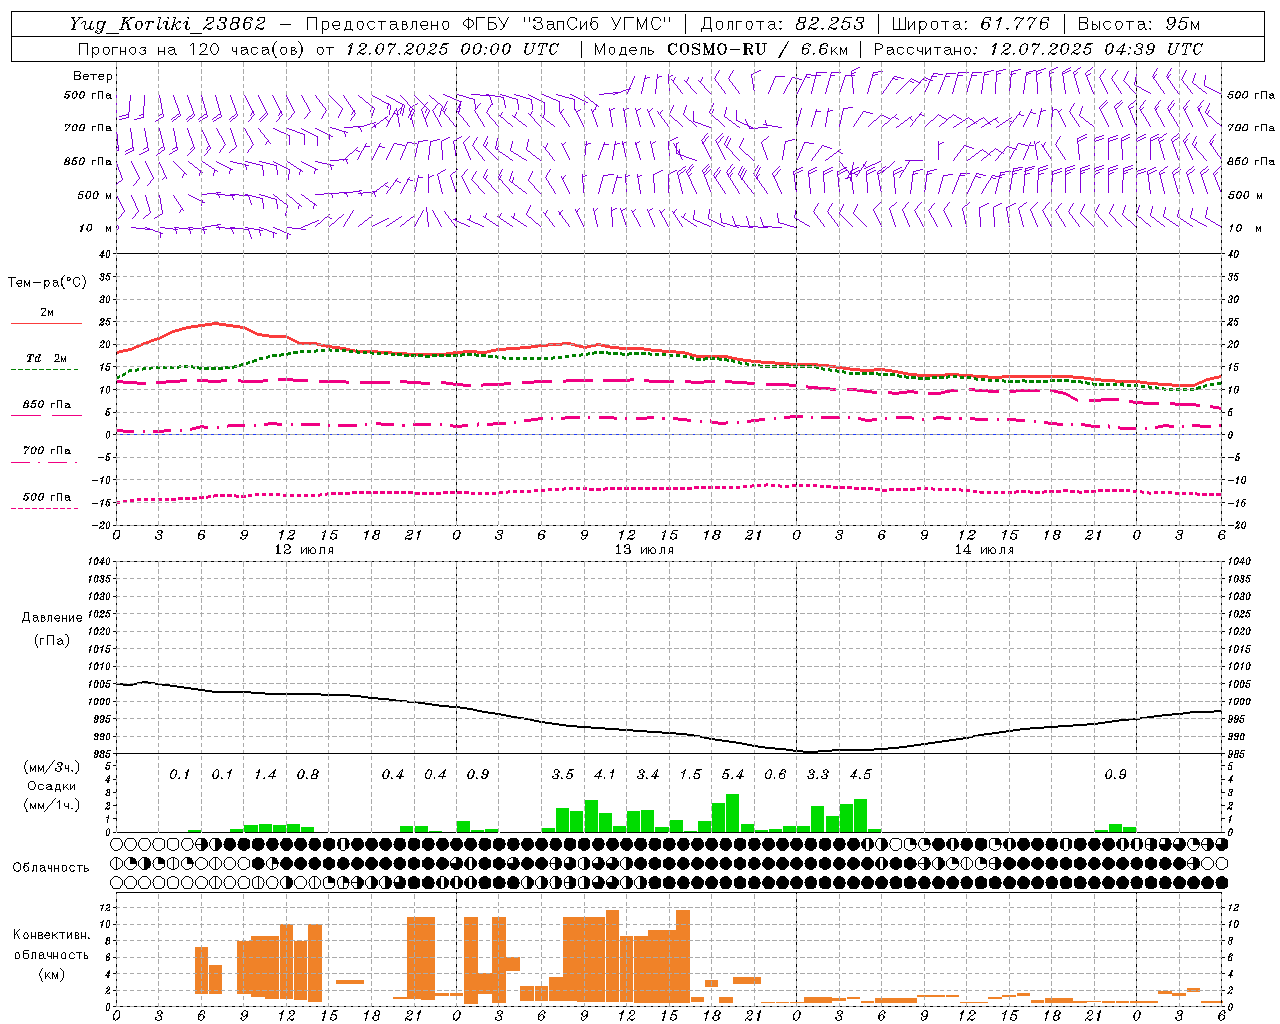Image resolution: width=1280 pixels, height=1024 pixels.
Task: Click the (гПа) pressure unit label
Action: (x=52, y=640)
